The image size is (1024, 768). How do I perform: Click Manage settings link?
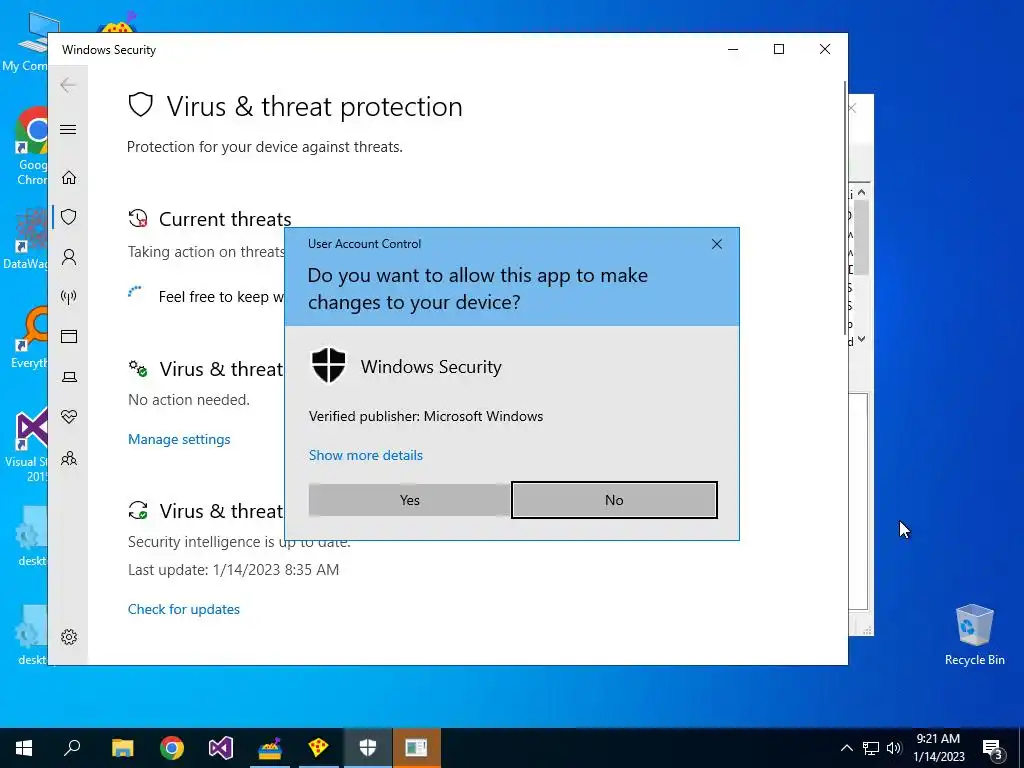coord(179,440)
